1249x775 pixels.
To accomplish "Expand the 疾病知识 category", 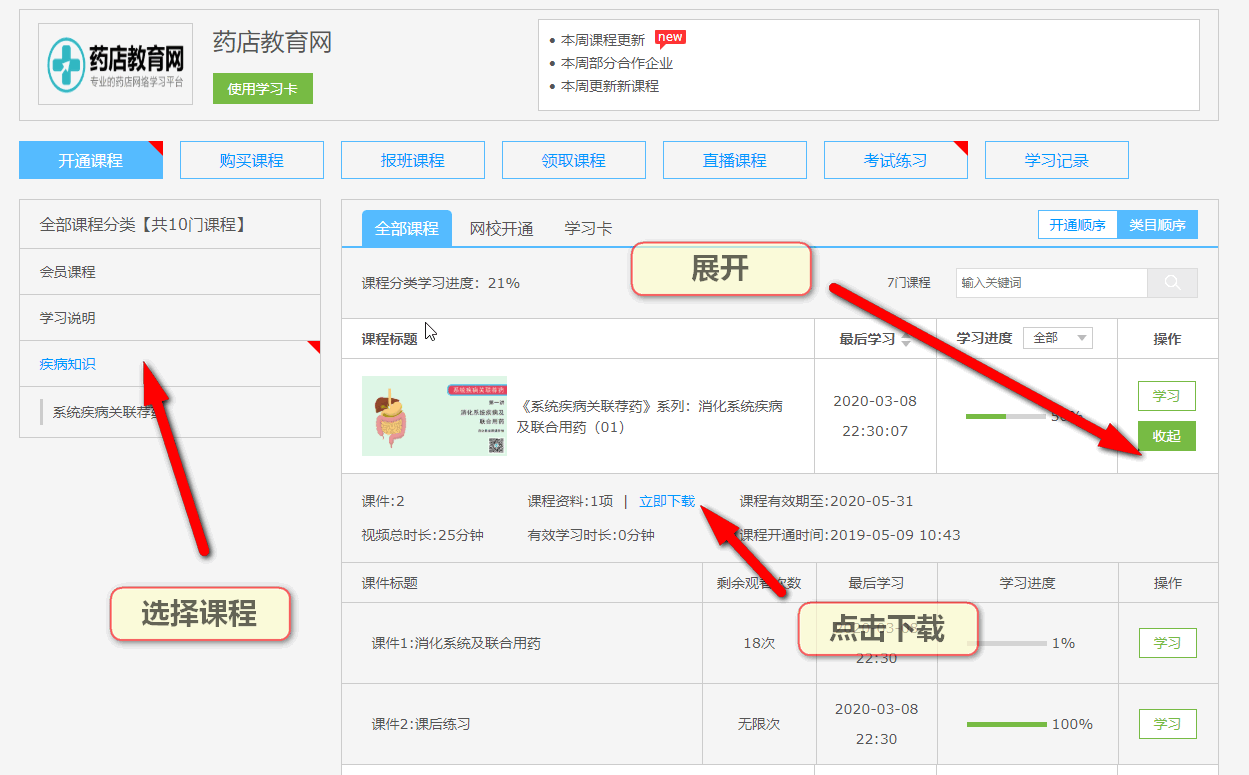I will click(x=68, y=364).
